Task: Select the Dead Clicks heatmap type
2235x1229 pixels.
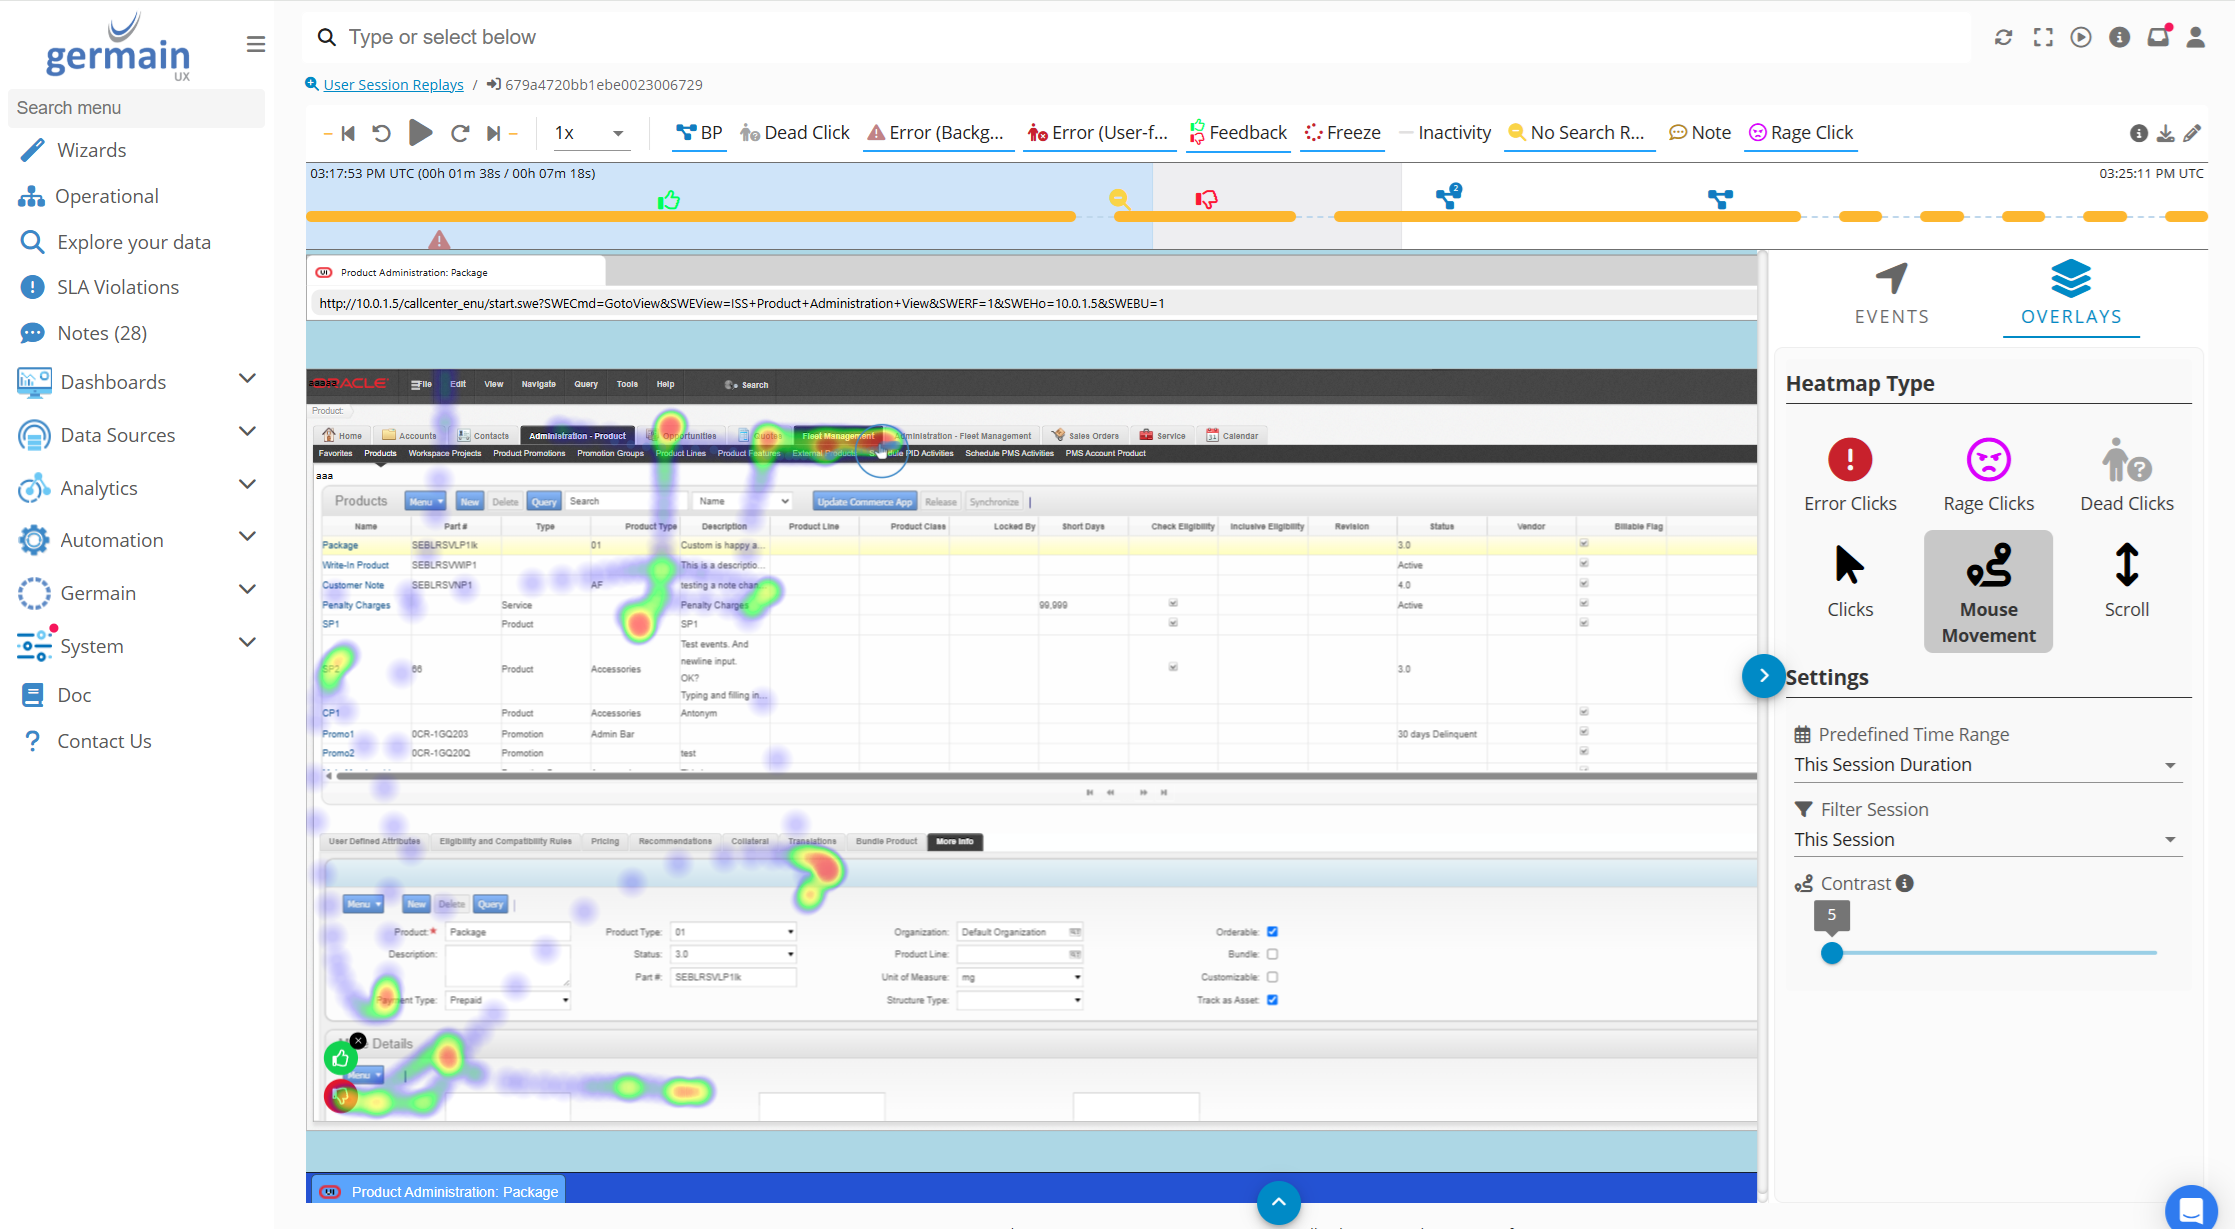Action: 2125,475
